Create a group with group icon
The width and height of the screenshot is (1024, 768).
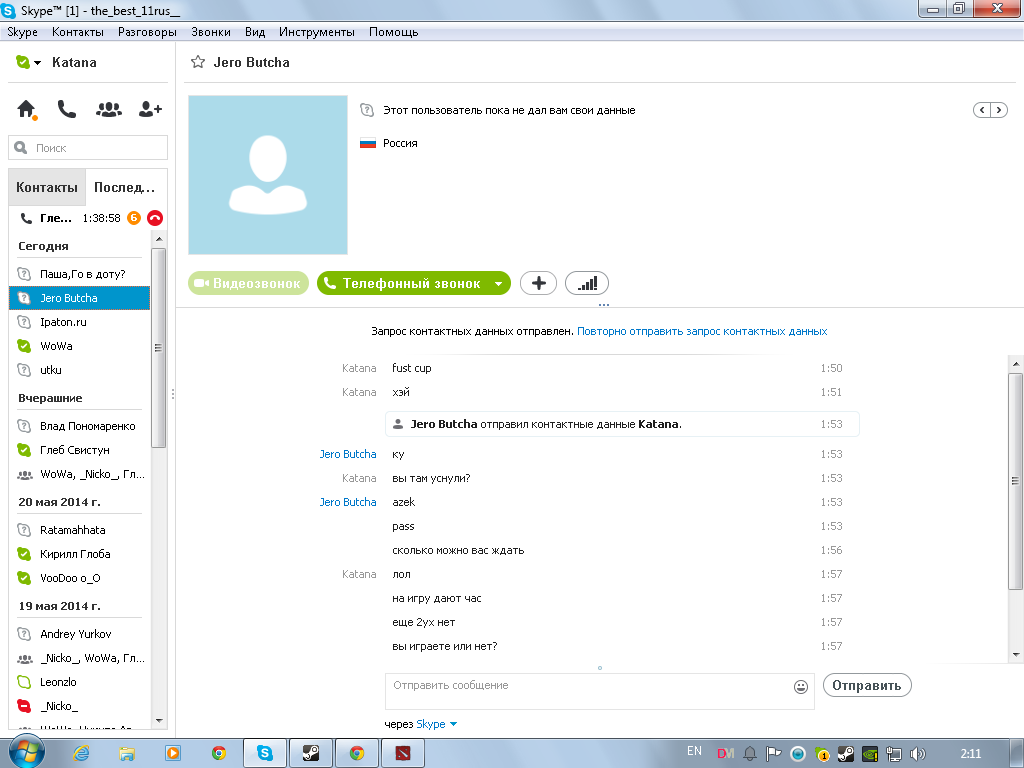coord(108,109)
